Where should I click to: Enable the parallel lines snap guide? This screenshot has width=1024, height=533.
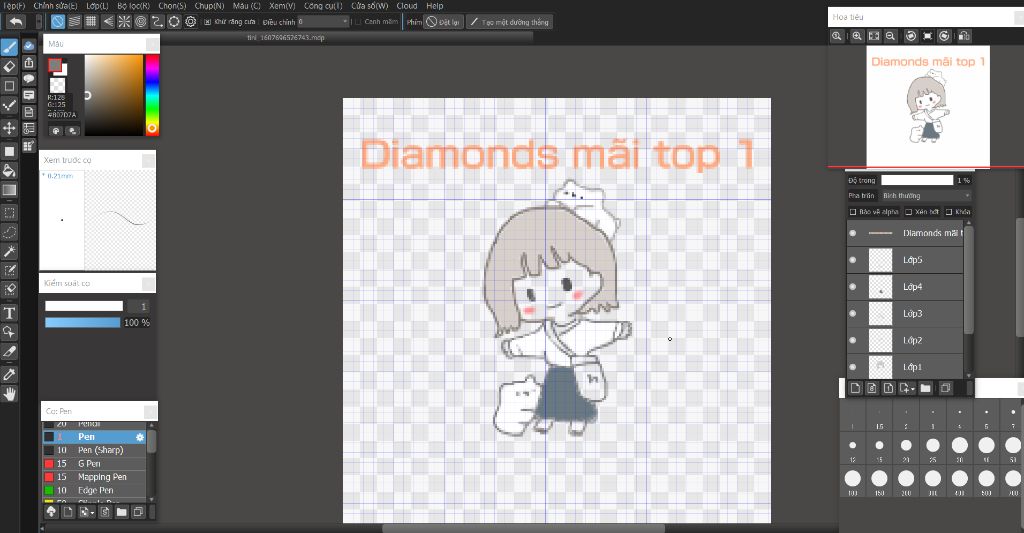[74, 22]
